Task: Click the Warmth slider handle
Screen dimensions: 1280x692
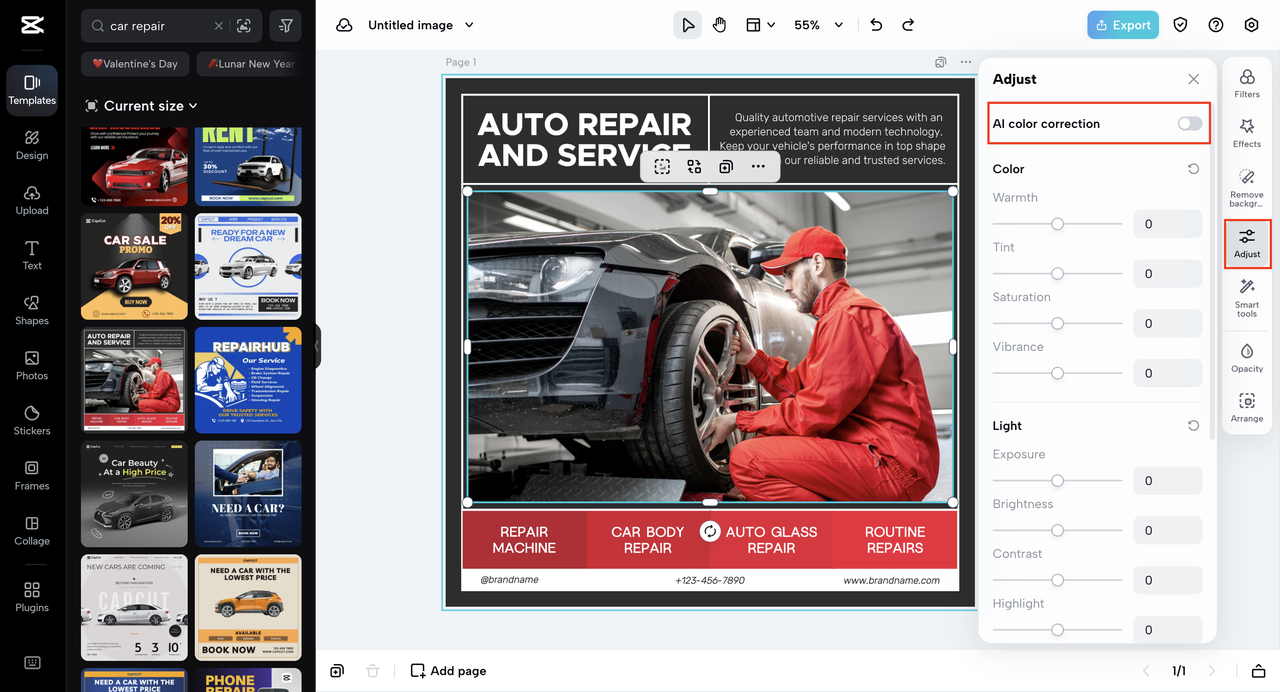Action: (1057, 224)
